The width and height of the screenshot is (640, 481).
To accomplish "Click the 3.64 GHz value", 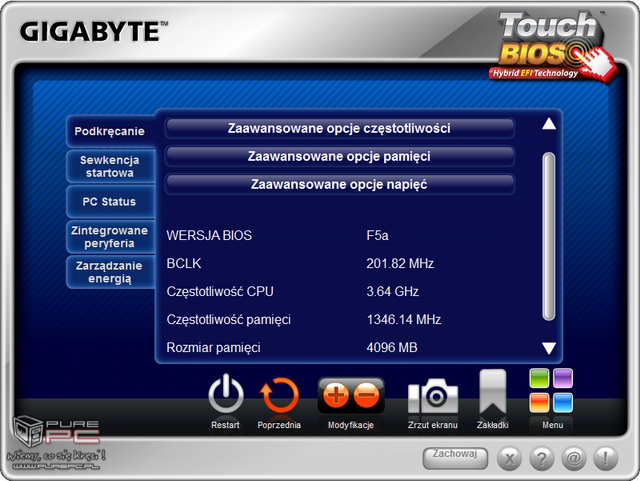I will [x=393, y=292].
